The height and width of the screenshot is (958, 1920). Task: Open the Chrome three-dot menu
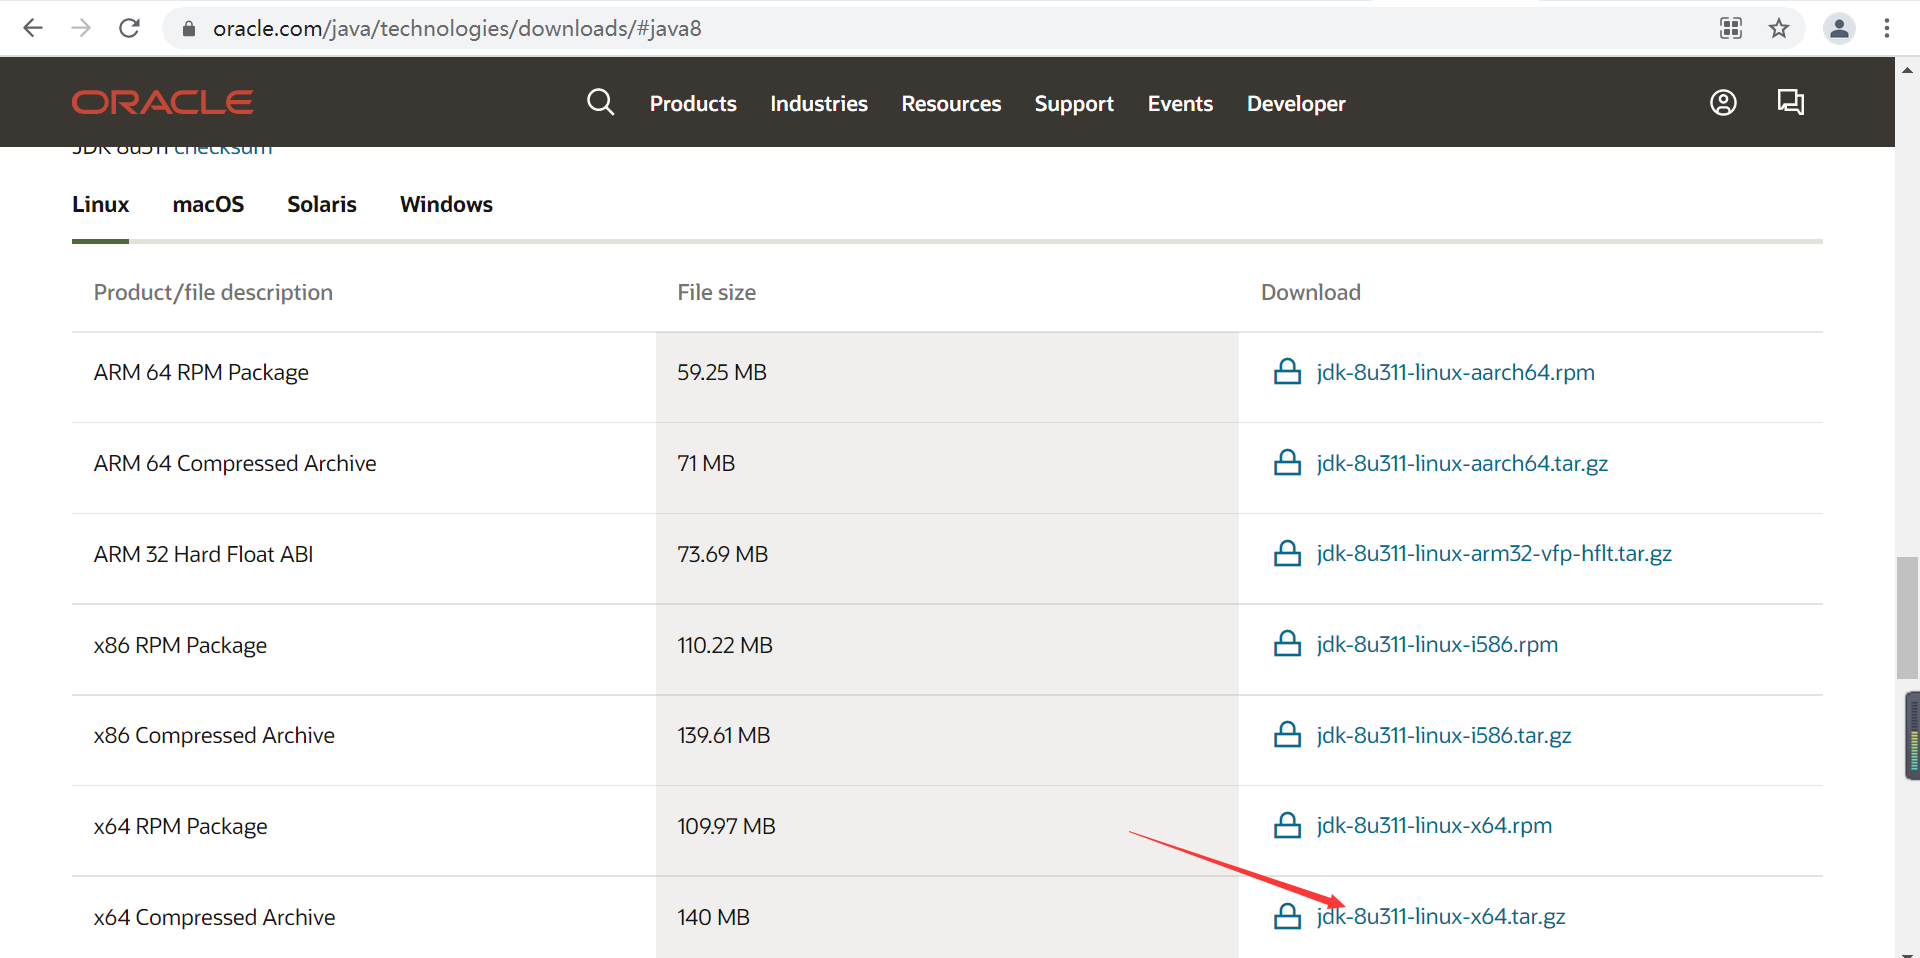pos(1886,28)
